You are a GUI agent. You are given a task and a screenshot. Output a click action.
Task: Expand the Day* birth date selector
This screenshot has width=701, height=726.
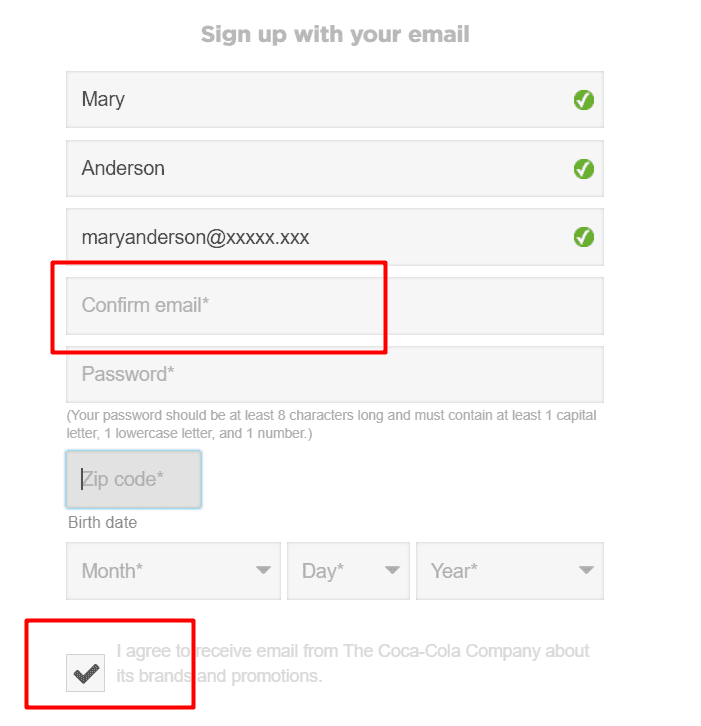(x=347, y=571)
